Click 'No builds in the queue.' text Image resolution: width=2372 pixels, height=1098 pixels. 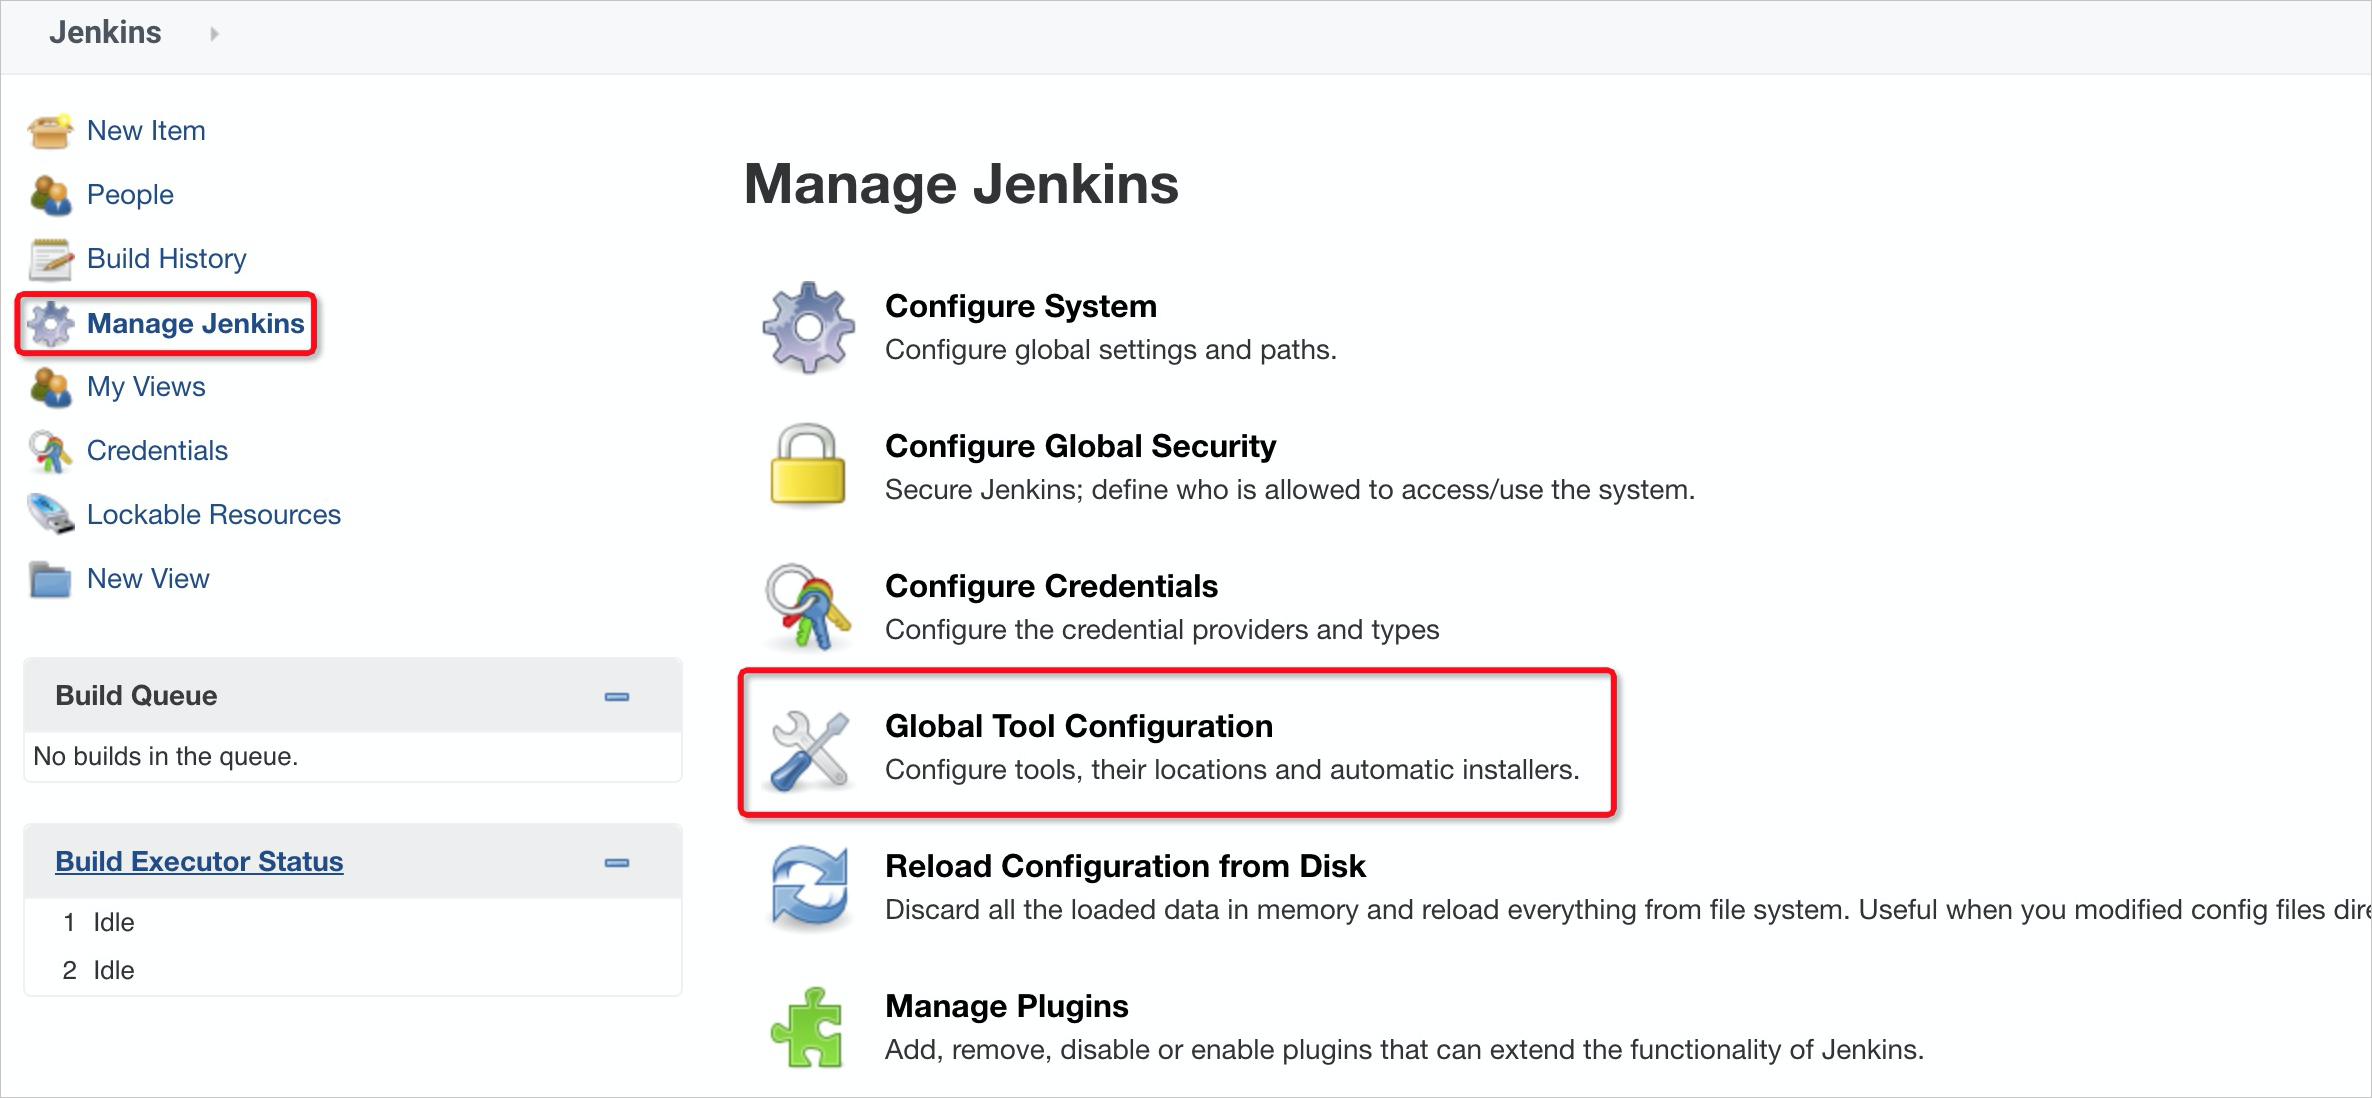pyautogui.click(x=166, y=756)
